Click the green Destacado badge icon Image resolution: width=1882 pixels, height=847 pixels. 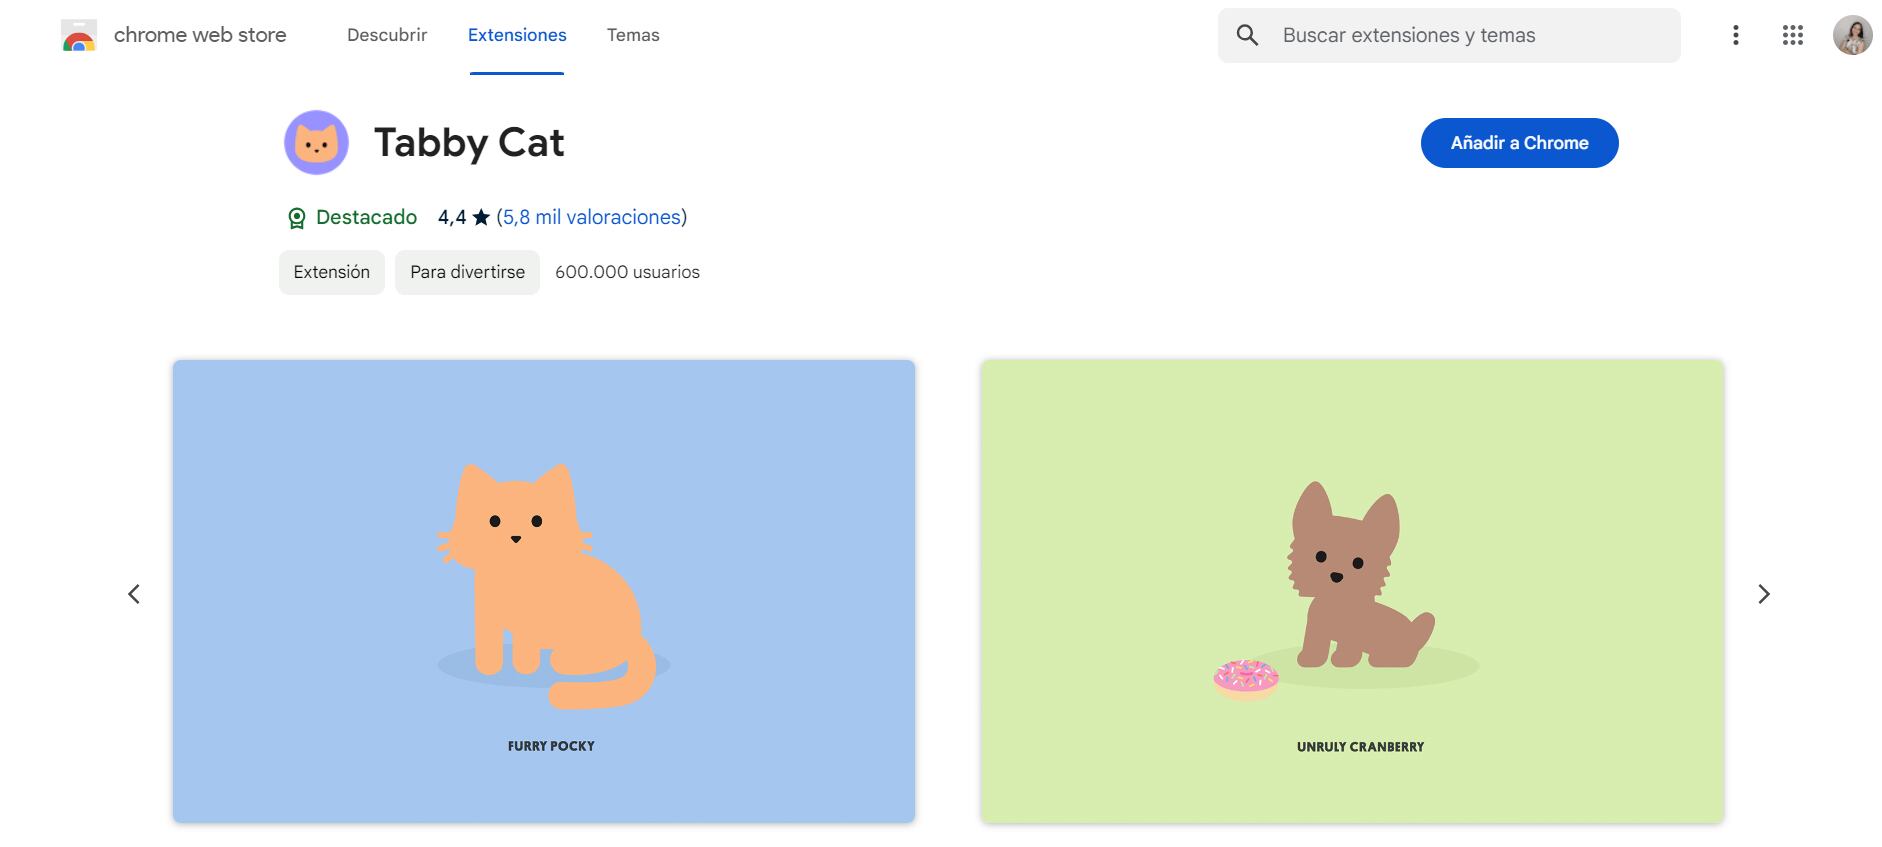297,218
